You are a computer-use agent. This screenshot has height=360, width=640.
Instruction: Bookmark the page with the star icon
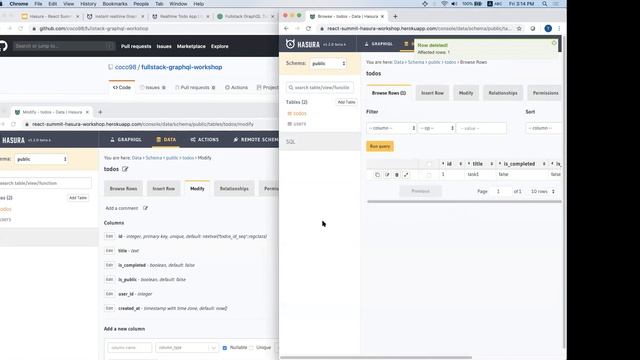coord(519,29)
